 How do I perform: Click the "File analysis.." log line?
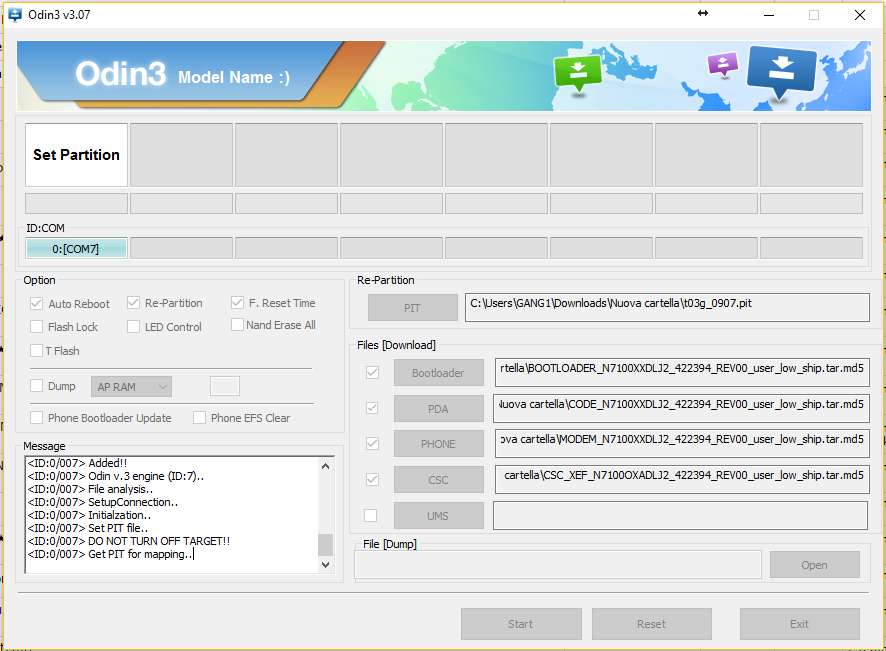click(90, 489)
